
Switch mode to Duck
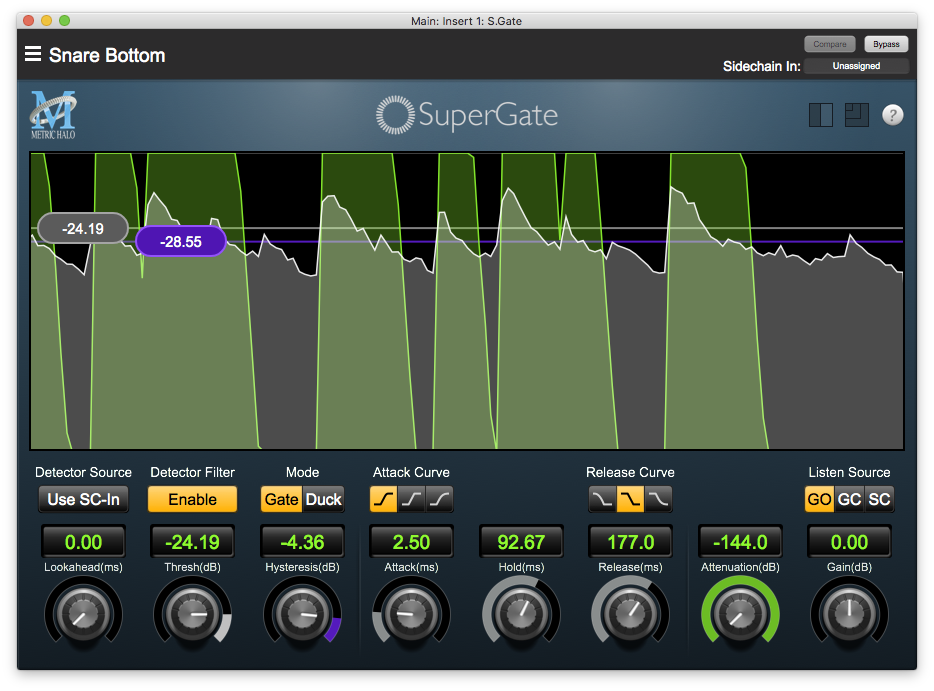point(324,499)
